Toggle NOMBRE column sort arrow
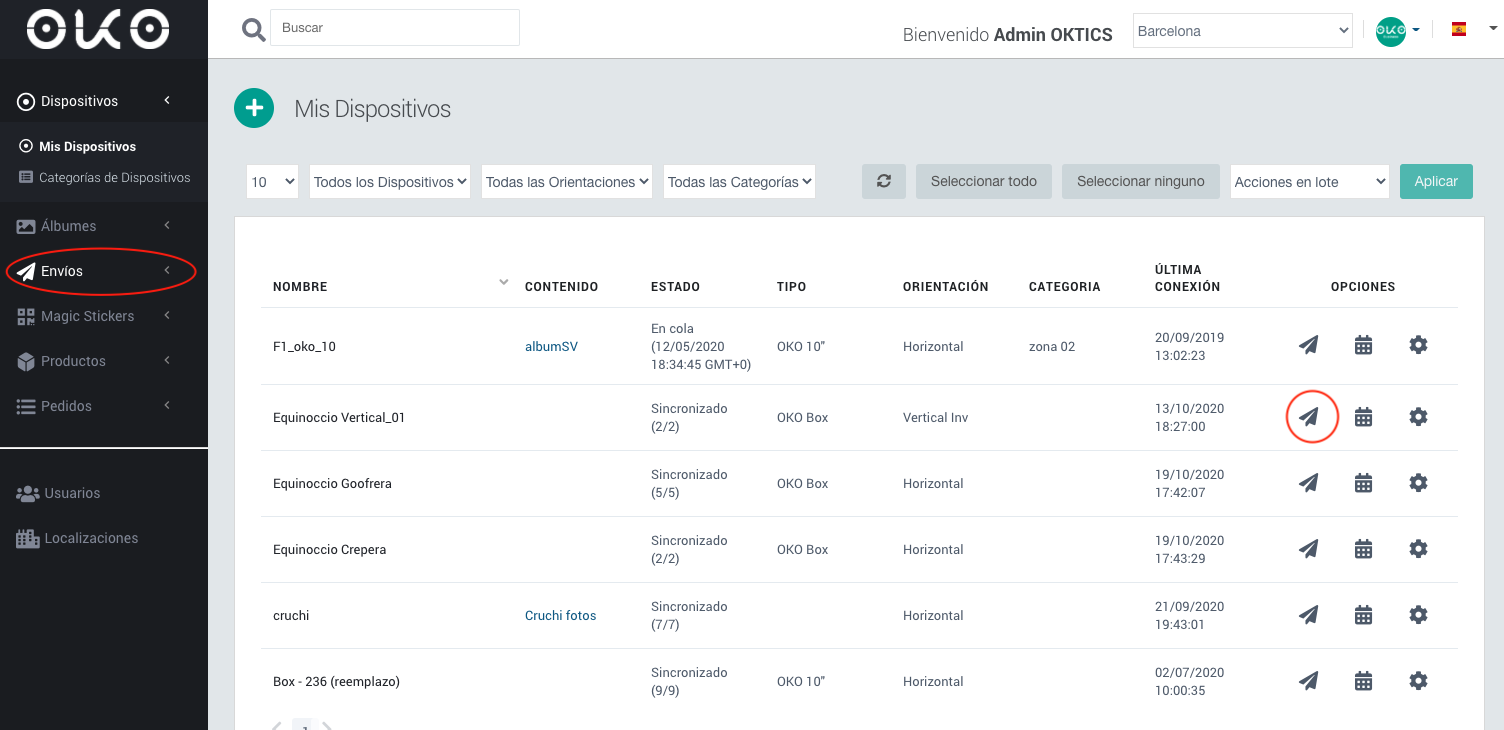 click(503, 283)
